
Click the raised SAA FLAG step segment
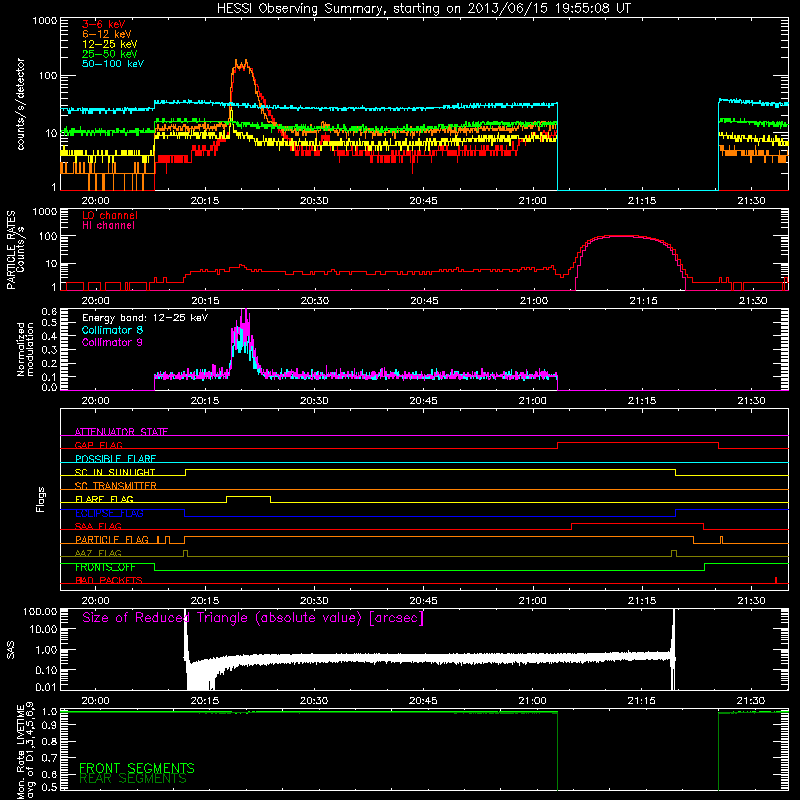click(638, 524)
